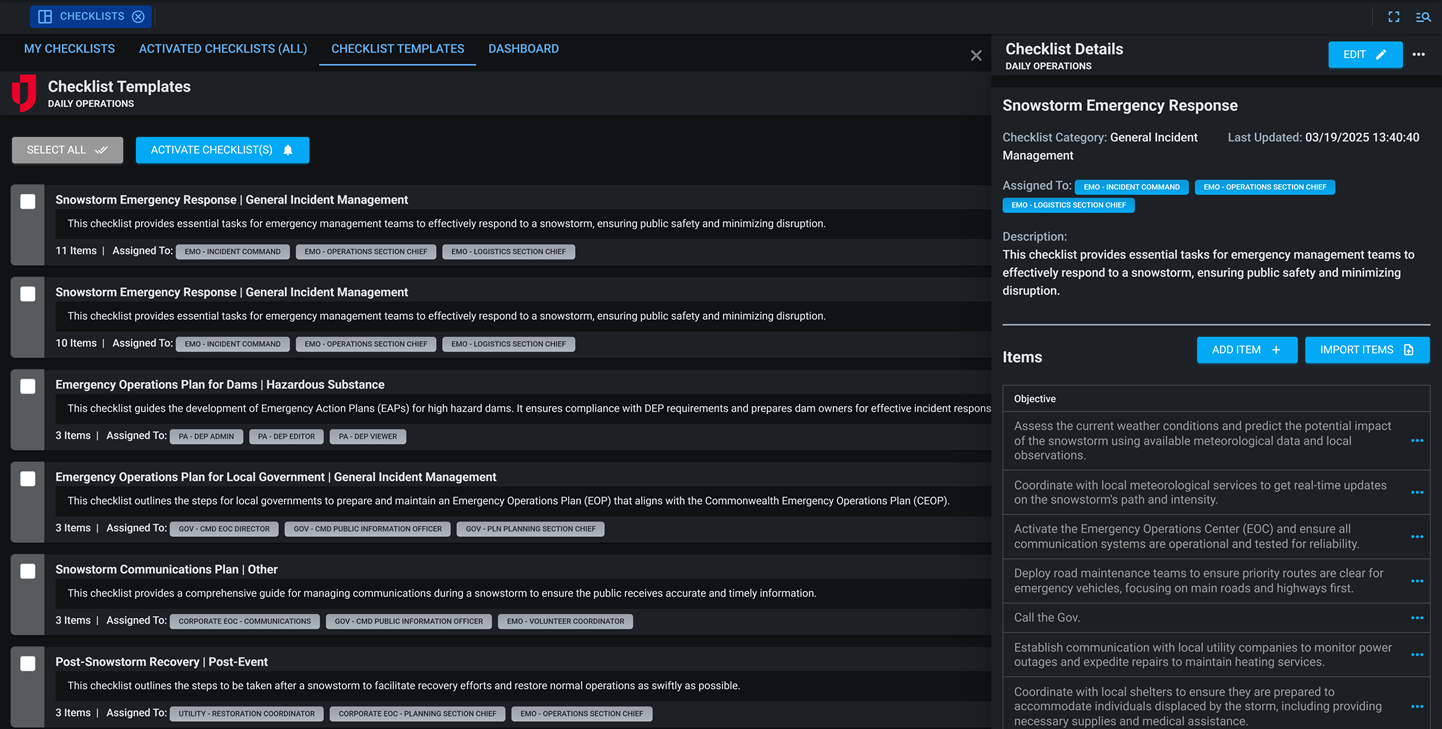The width and height of the screenshot is (1442, 729).
Task: Open the options menu for Call the Gov item
Action: pos(1417,617)
